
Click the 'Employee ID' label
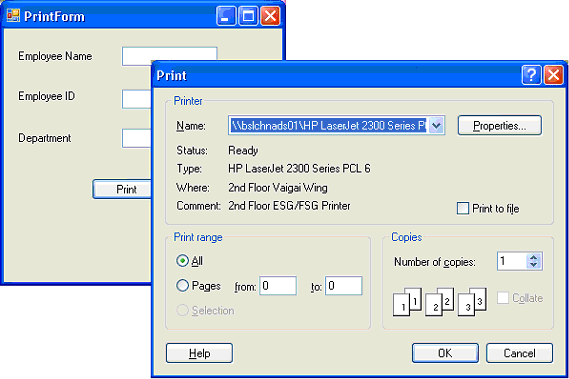click(x=47, y=96)
